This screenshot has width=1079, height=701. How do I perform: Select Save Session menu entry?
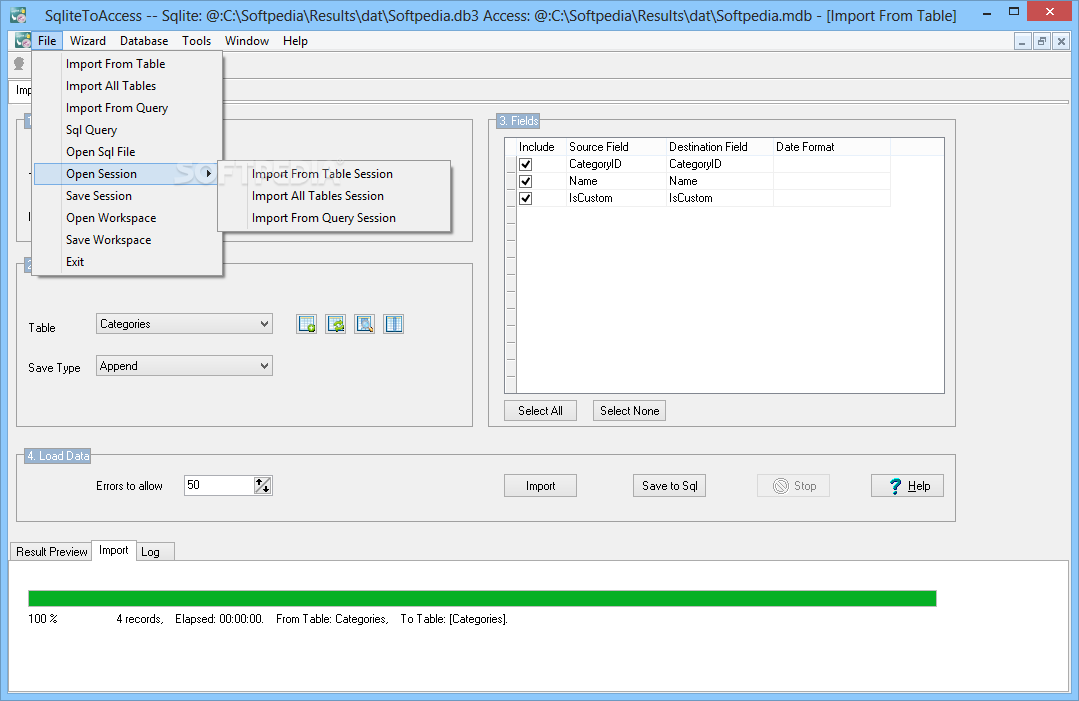[x=127, y=196]
